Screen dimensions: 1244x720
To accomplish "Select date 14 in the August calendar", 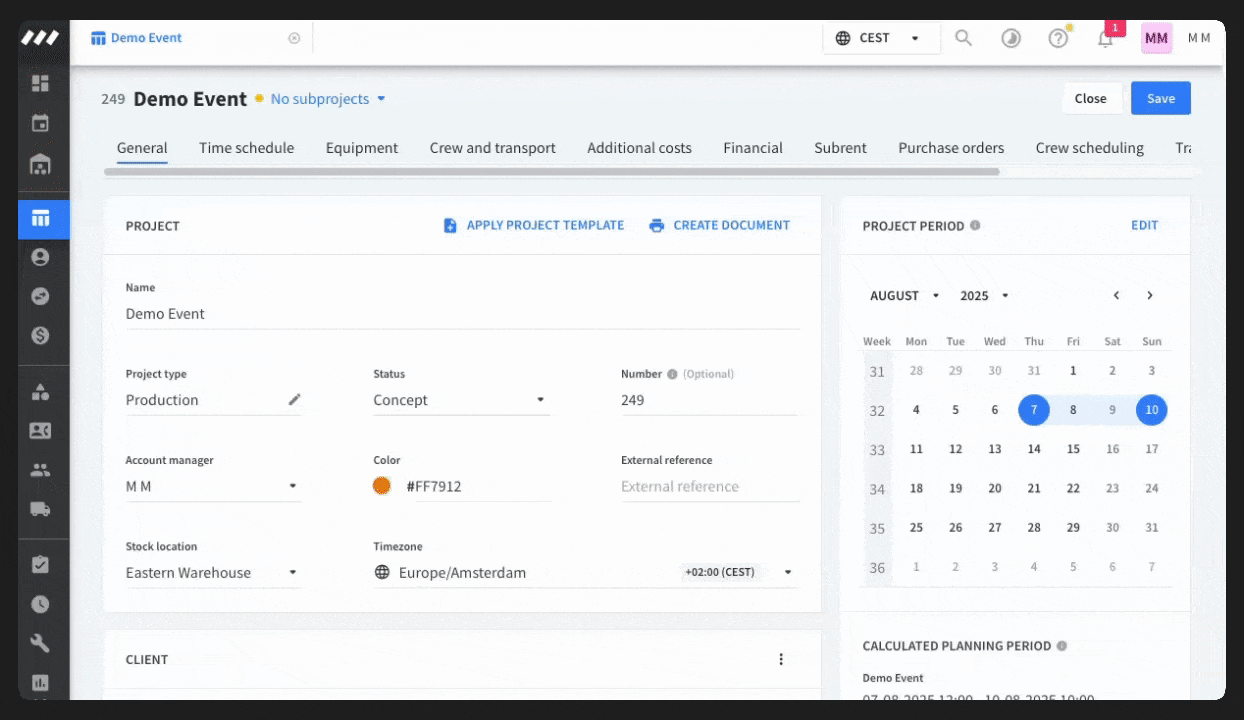I will pos(1034,449).
